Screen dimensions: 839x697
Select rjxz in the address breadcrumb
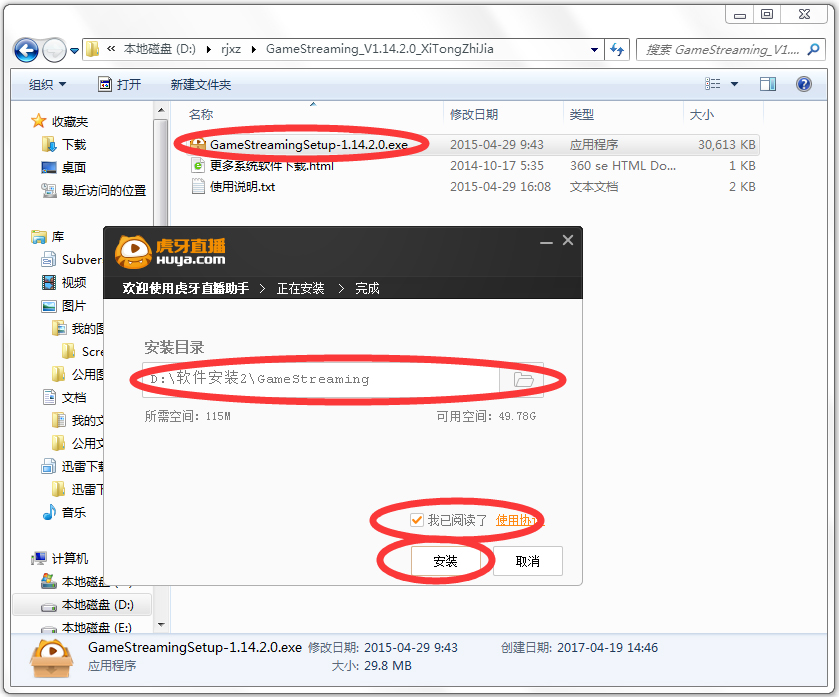pyautogui.click(x=231, y=49)
